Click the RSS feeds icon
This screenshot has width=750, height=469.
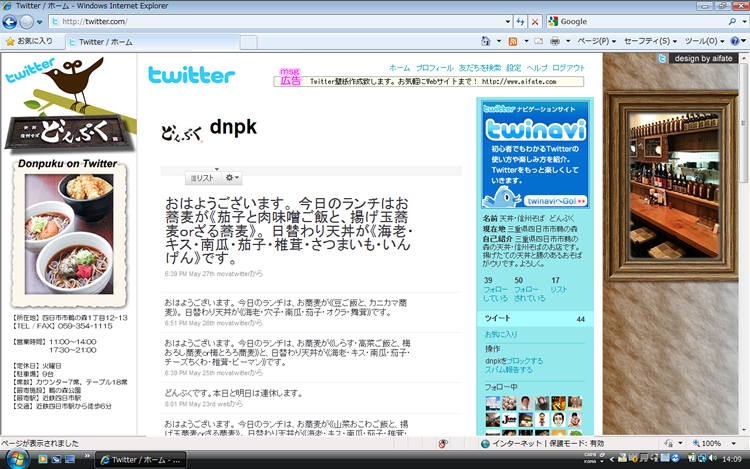[x=513, y=41]
